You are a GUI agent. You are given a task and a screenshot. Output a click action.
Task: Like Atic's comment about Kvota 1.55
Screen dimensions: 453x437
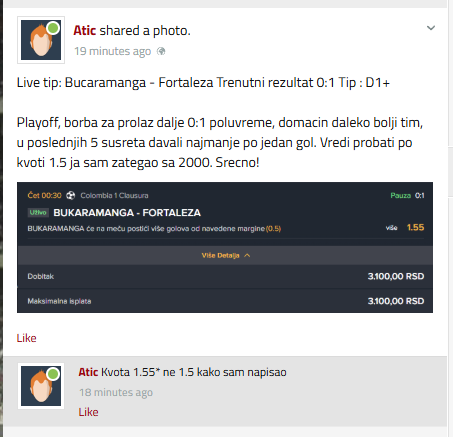pyautogui.click(x=88, y=412)
